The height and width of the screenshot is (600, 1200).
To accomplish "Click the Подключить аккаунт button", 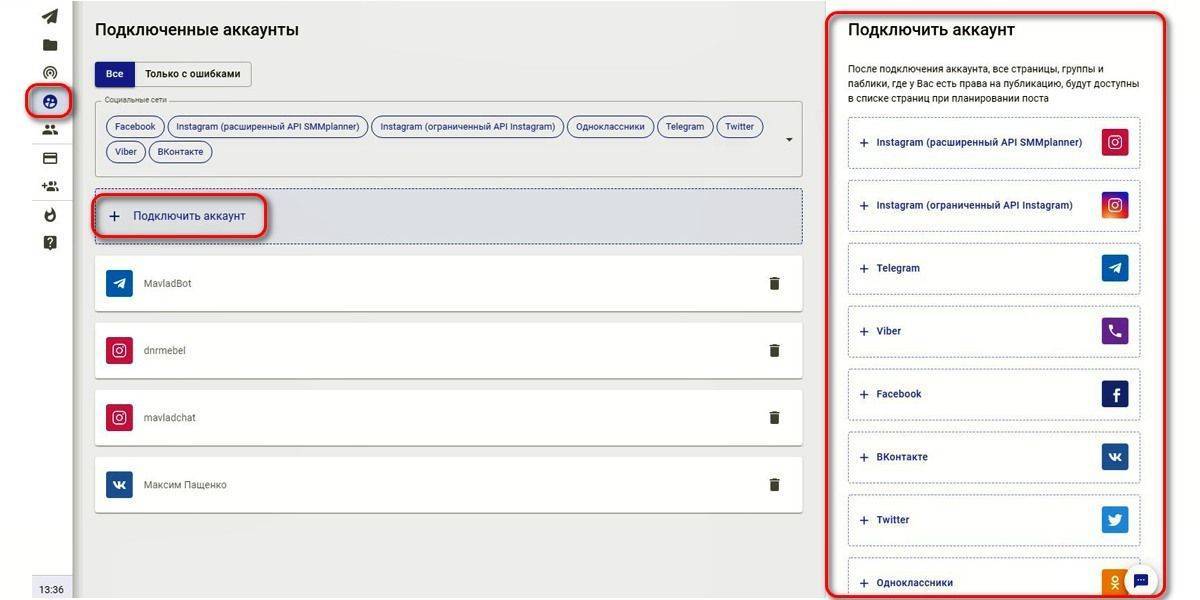I will (x=180, y=216).
